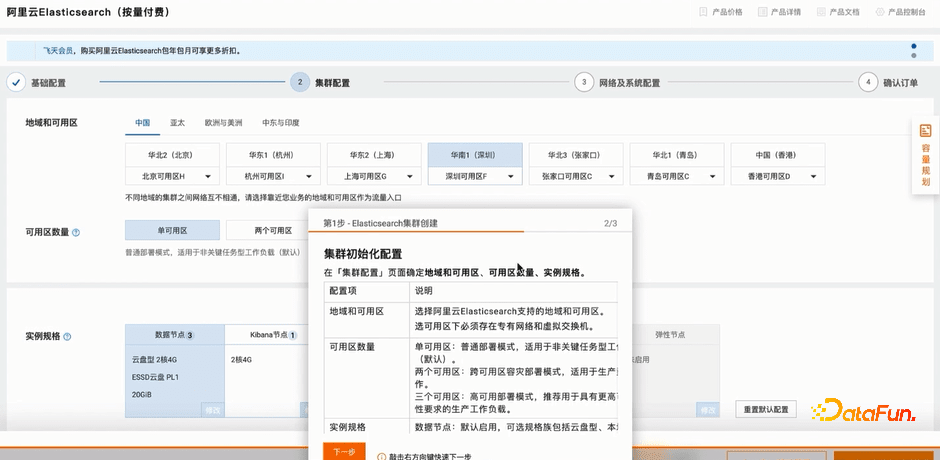This screenshot has height=460, width=940.
Task: Click the tutorial progress bar in the guide popup
Action: pyautogui.click(x=470, y=231)
